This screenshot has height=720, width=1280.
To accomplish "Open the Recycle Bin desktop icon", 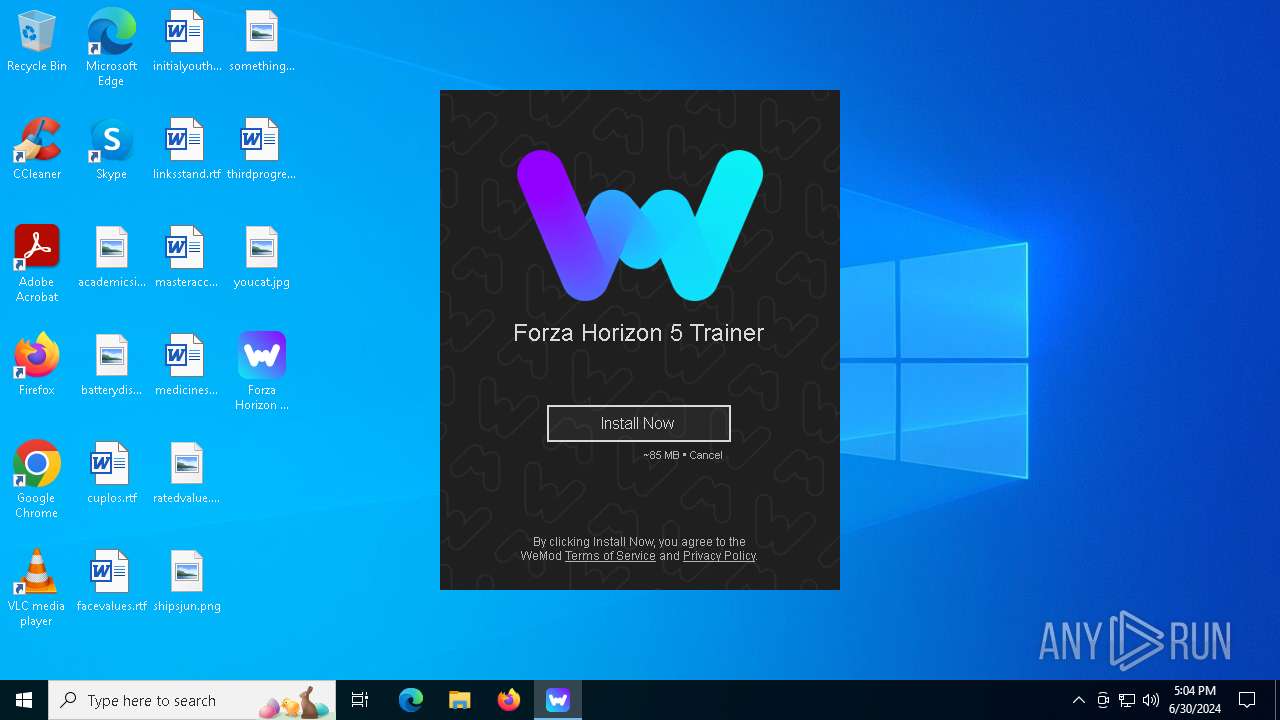I will pos(37,42).
